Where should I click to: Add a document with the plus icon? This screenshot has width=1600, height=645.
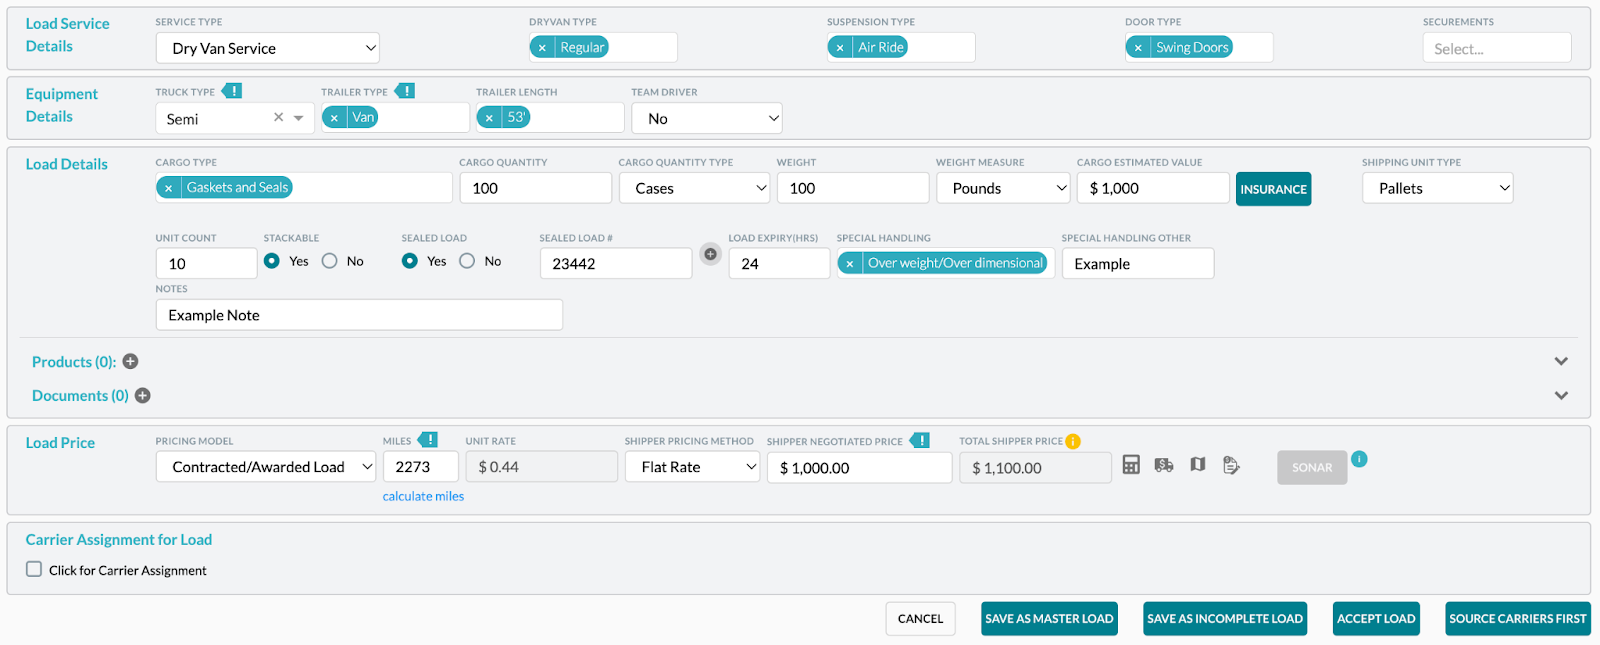143,395
